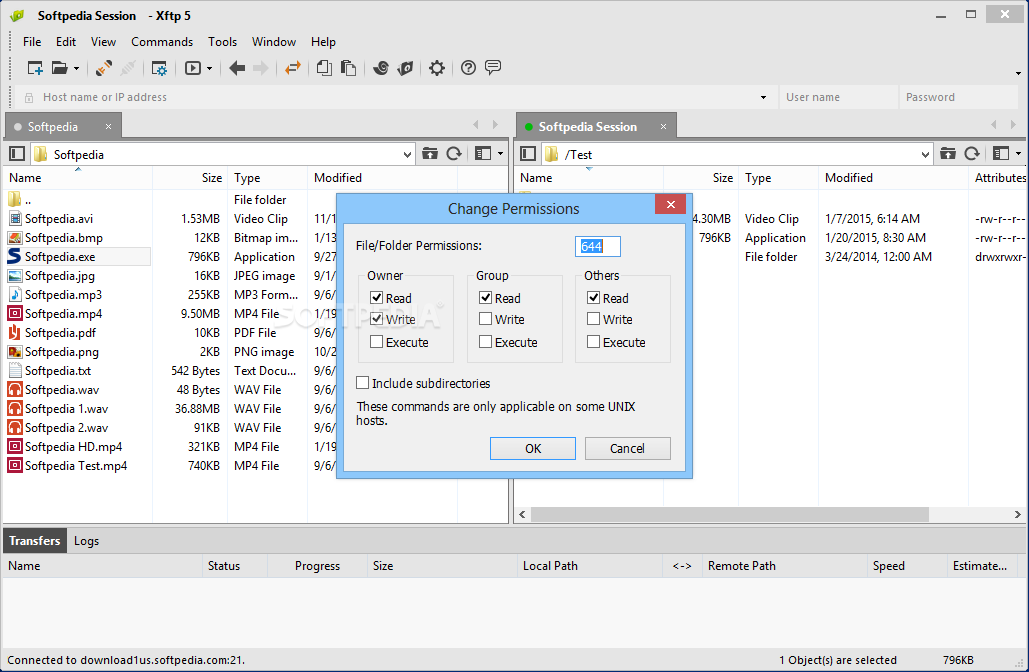Open Options with the gear icon
Screen dimensions: 1029x672
pos(436,68)
